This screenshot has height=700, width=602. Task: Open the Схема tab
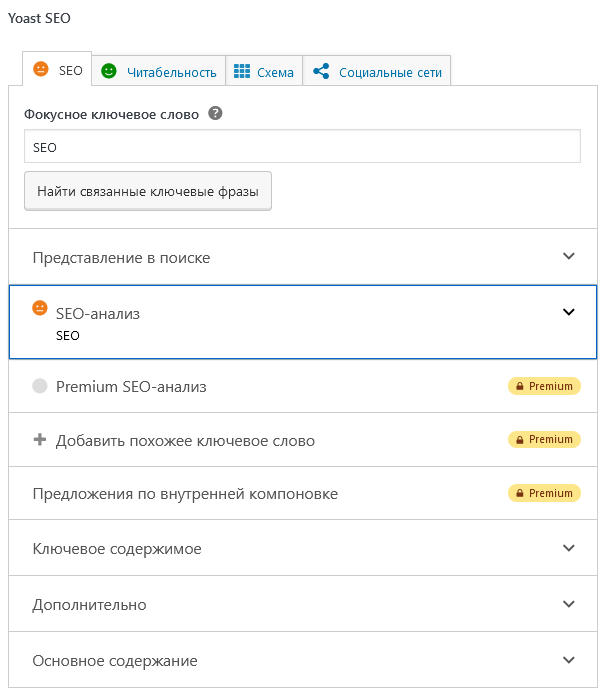click(264, 71)
